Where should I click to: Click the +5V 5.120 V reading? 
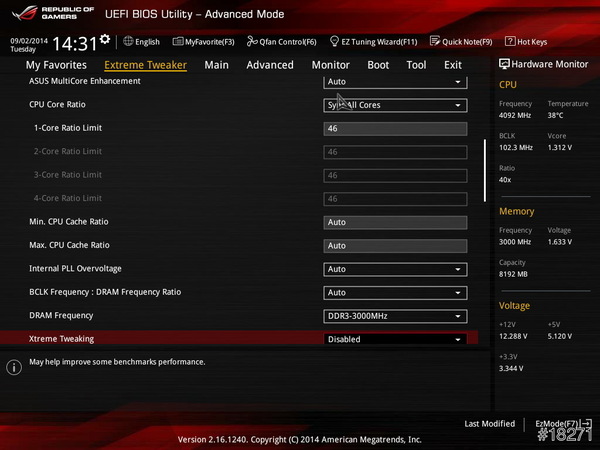point(559,336)
